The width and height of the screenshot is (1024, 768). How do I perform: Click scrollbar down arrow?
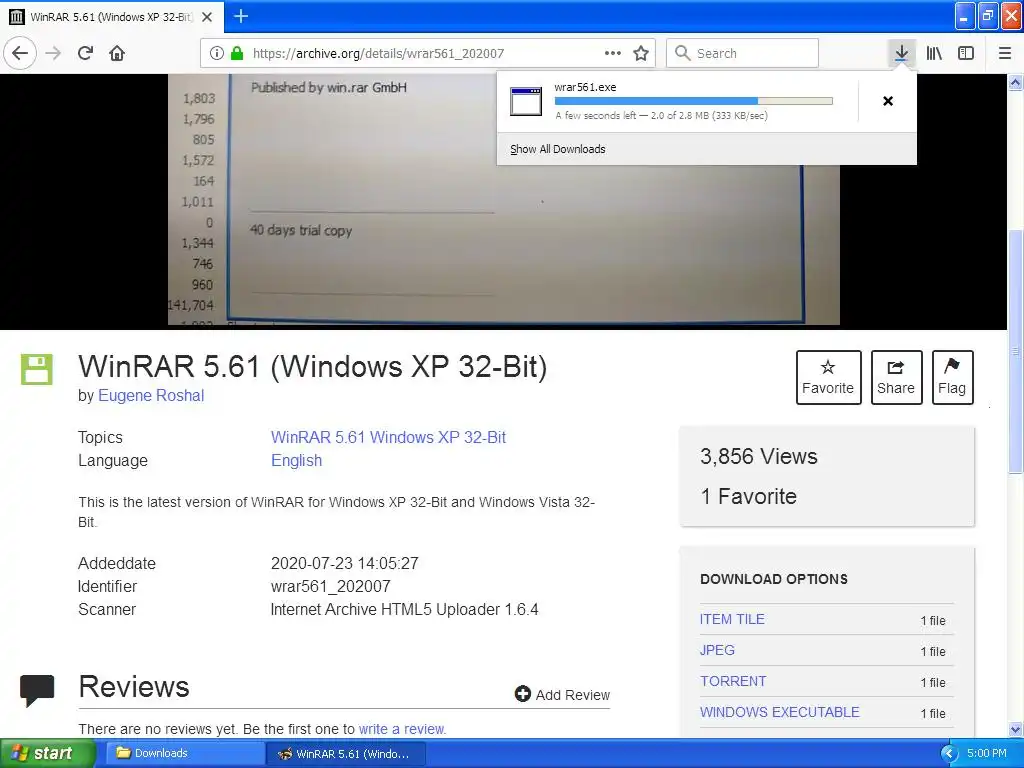pyautogui.click(x=1016, y=729)
